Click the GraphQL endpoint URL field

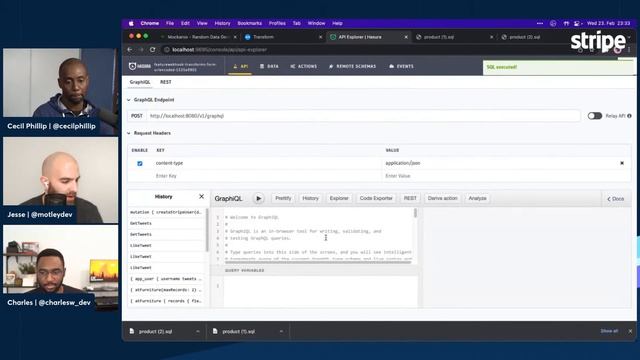[363, 116]
